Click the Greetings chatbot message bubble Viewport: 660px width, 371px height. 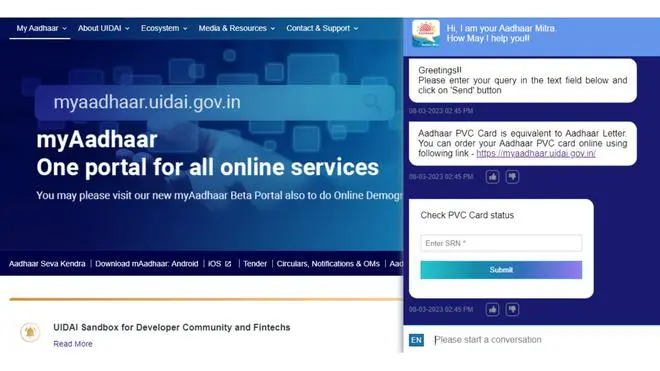(522, 80)
